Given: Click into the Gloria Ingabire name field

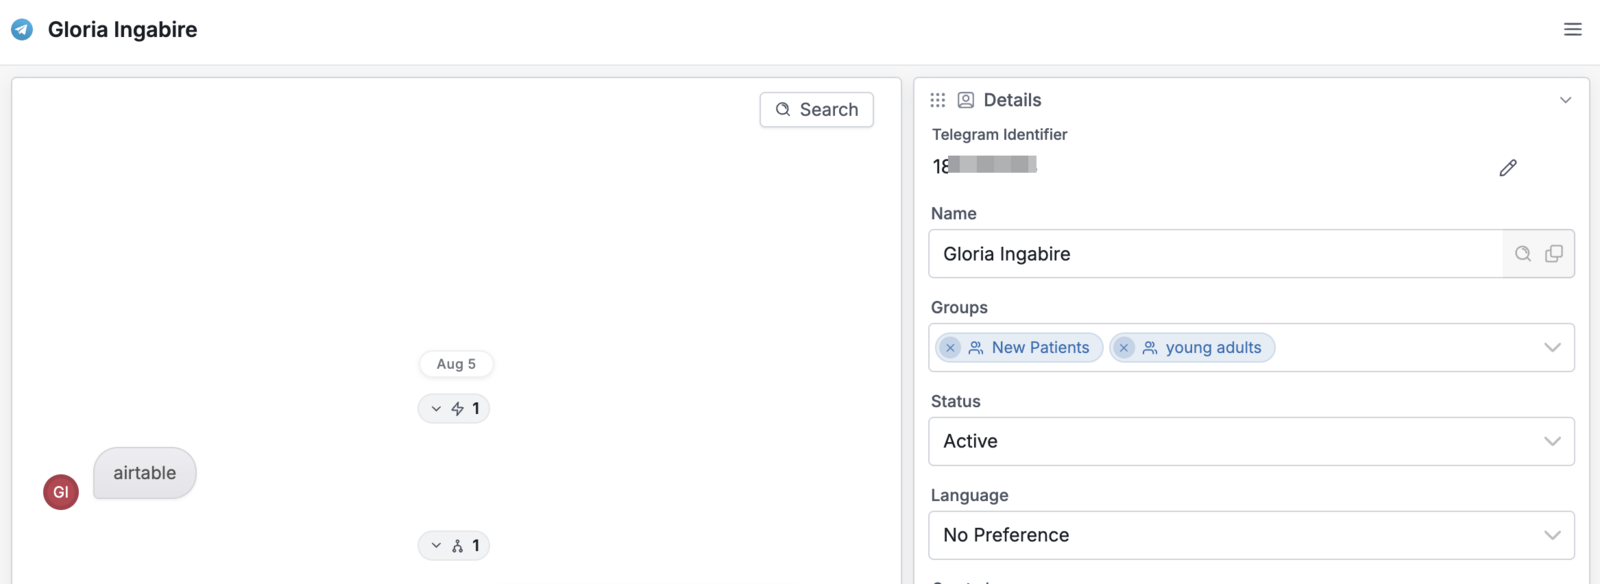Looking at the screenshot, I should coord(1215,254).
